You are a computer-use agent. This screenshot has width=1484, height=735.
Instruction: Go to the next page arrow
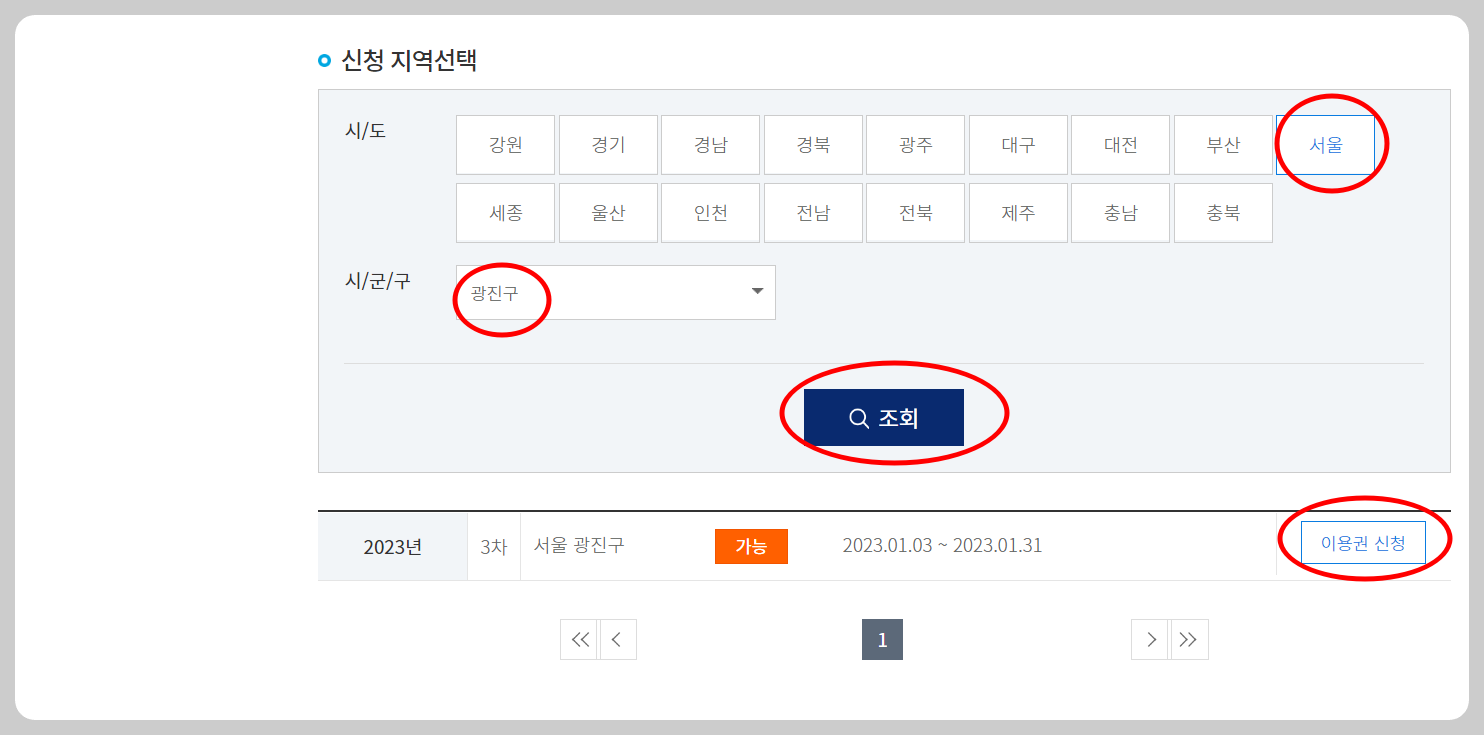[x=1150, y=640]
